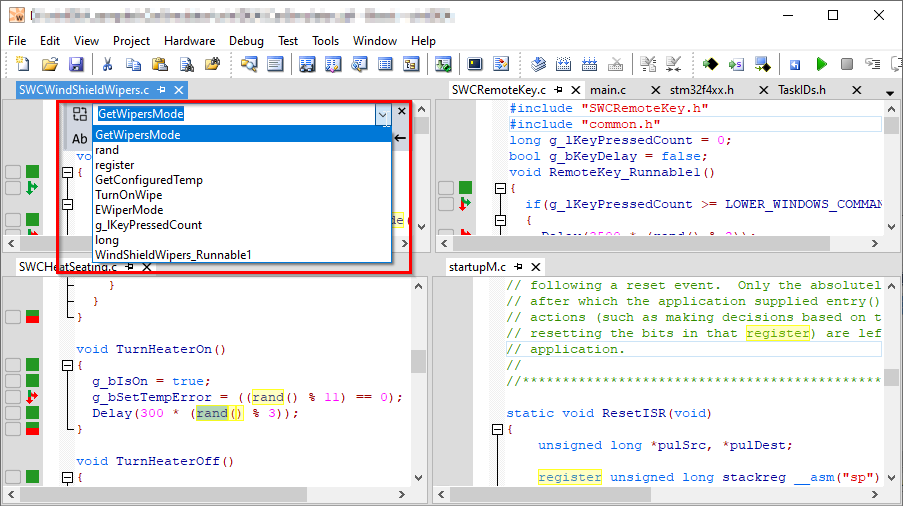Screen dimensions: 903x506
Task: Switch to the stm32f4xx.h tab
Action: tap(701, 90)
